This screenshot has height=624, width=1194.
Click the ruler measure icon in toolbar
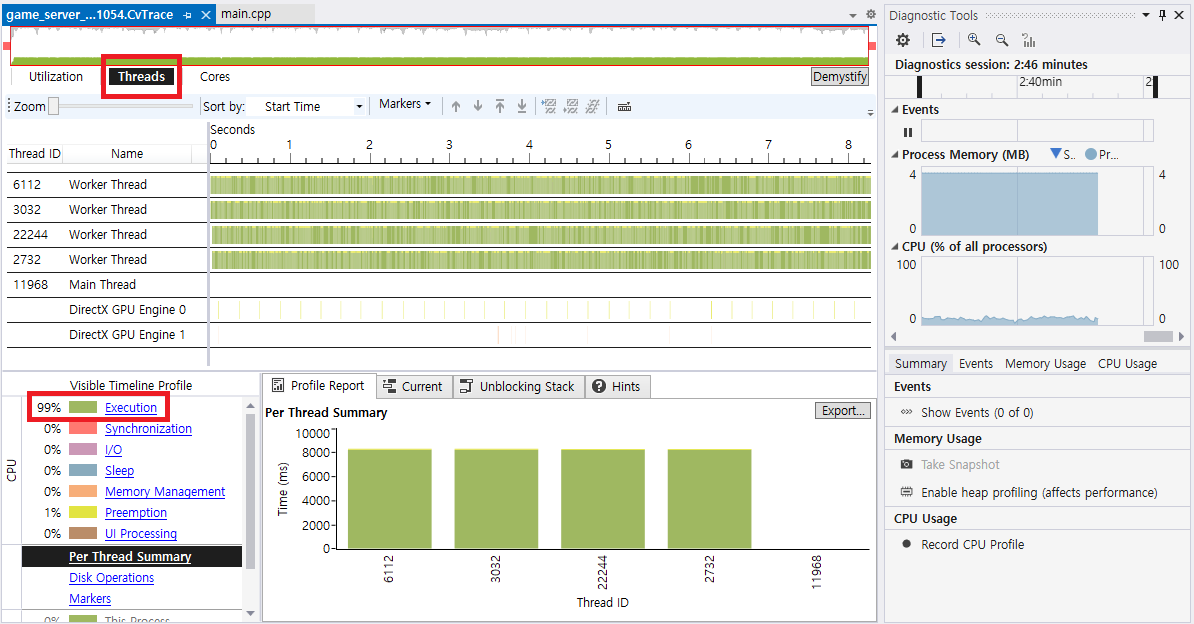point(624,106)
